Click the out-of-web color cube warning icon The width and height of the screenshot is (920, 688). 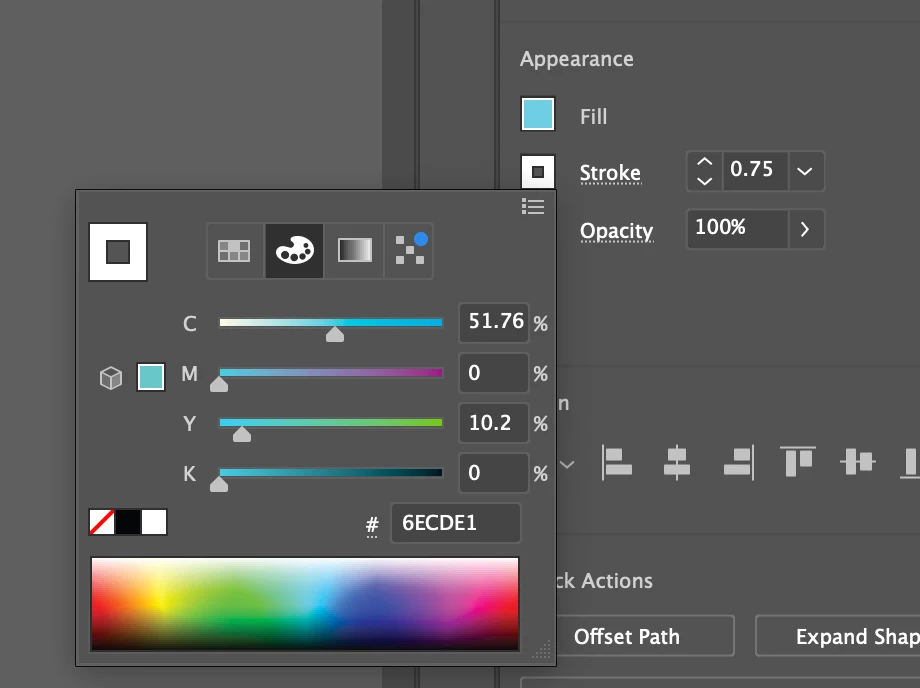[111, 378]
